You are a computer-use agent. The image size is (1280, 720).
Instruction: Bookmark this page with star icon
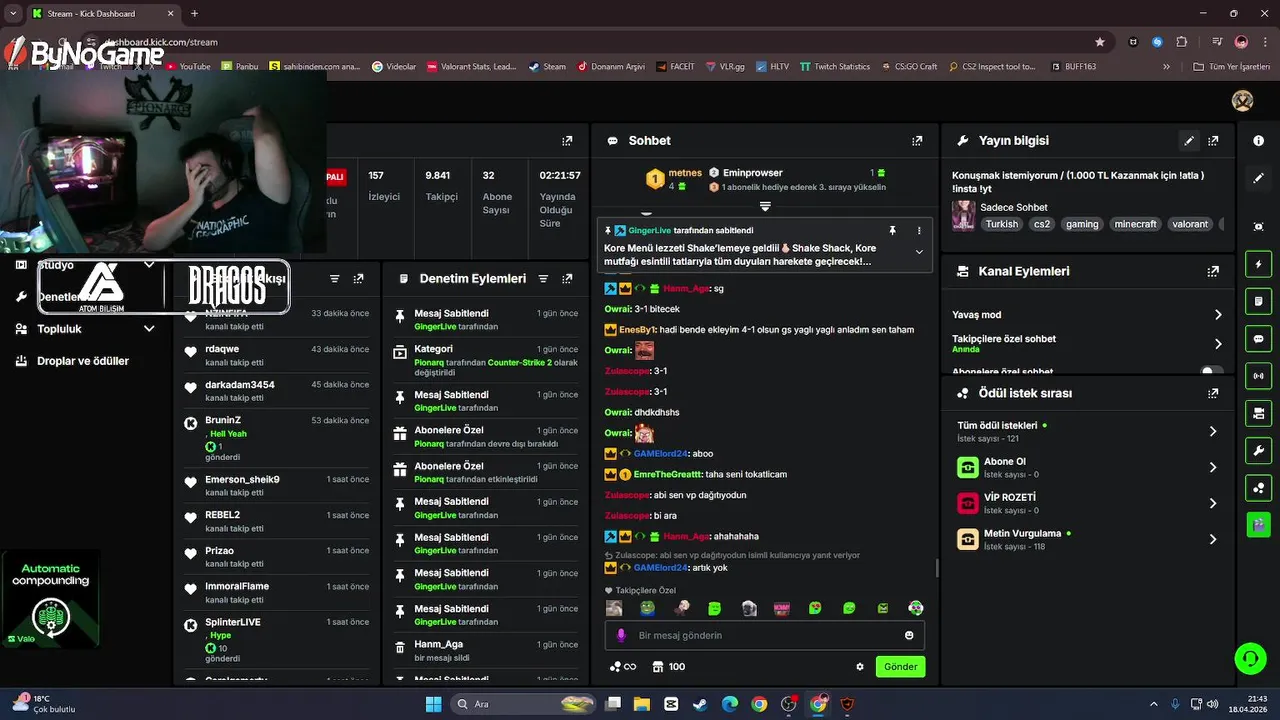tap(1100, 42)
